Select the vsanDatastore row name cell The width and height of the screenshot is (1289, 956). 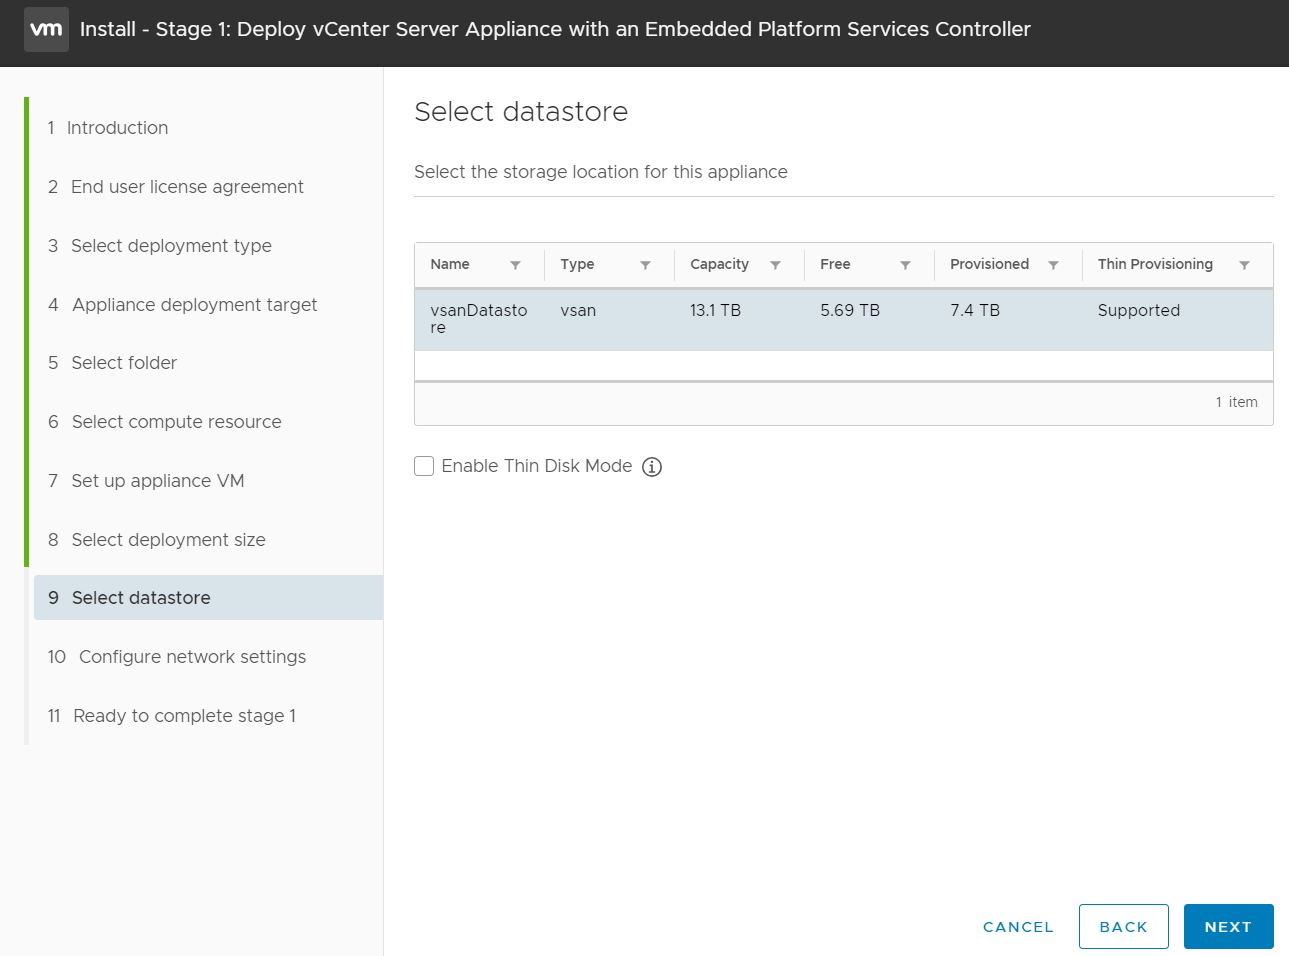[x=479, y=319]
